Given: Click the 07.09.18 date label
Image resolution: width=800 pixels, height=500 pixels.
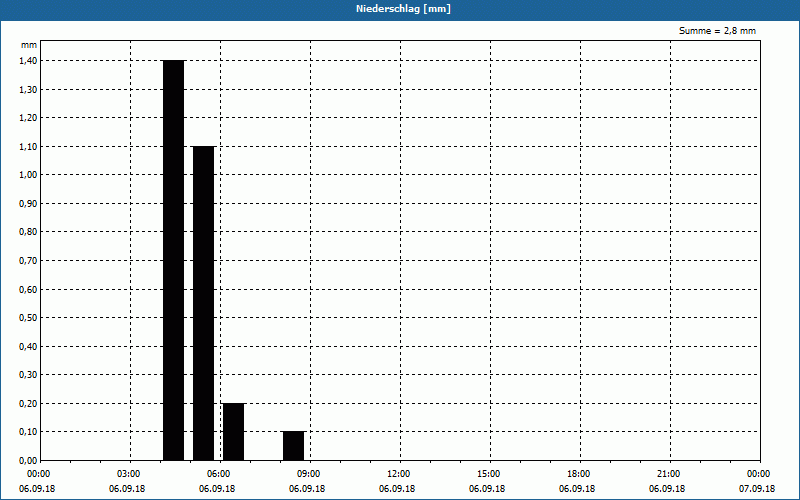Looking at the screenshot, I should [757, 489].
